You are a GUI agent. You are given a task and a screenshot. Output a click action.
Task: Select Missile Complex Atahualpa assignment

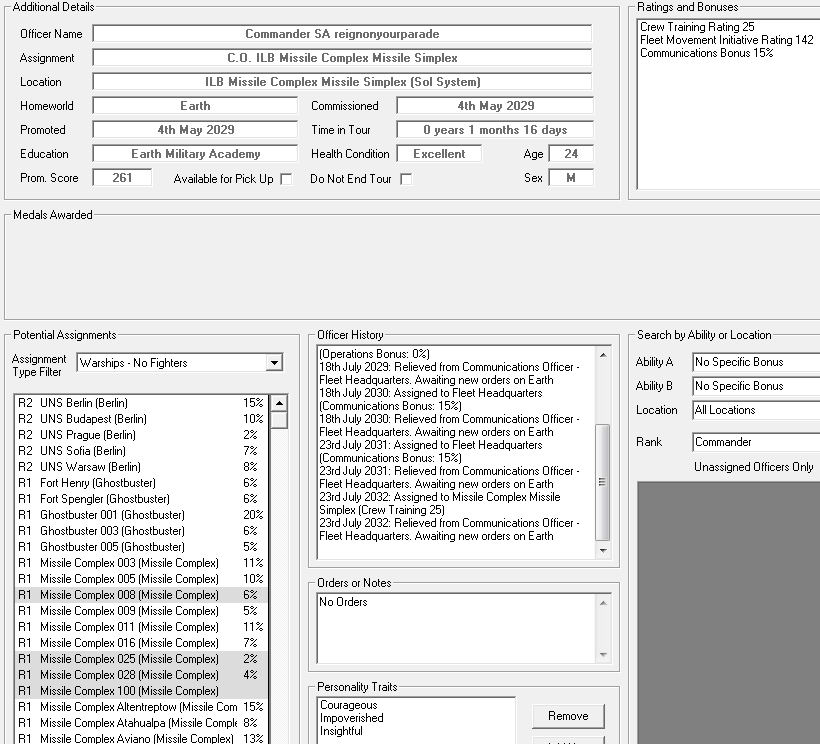click(x=141, y=723)
